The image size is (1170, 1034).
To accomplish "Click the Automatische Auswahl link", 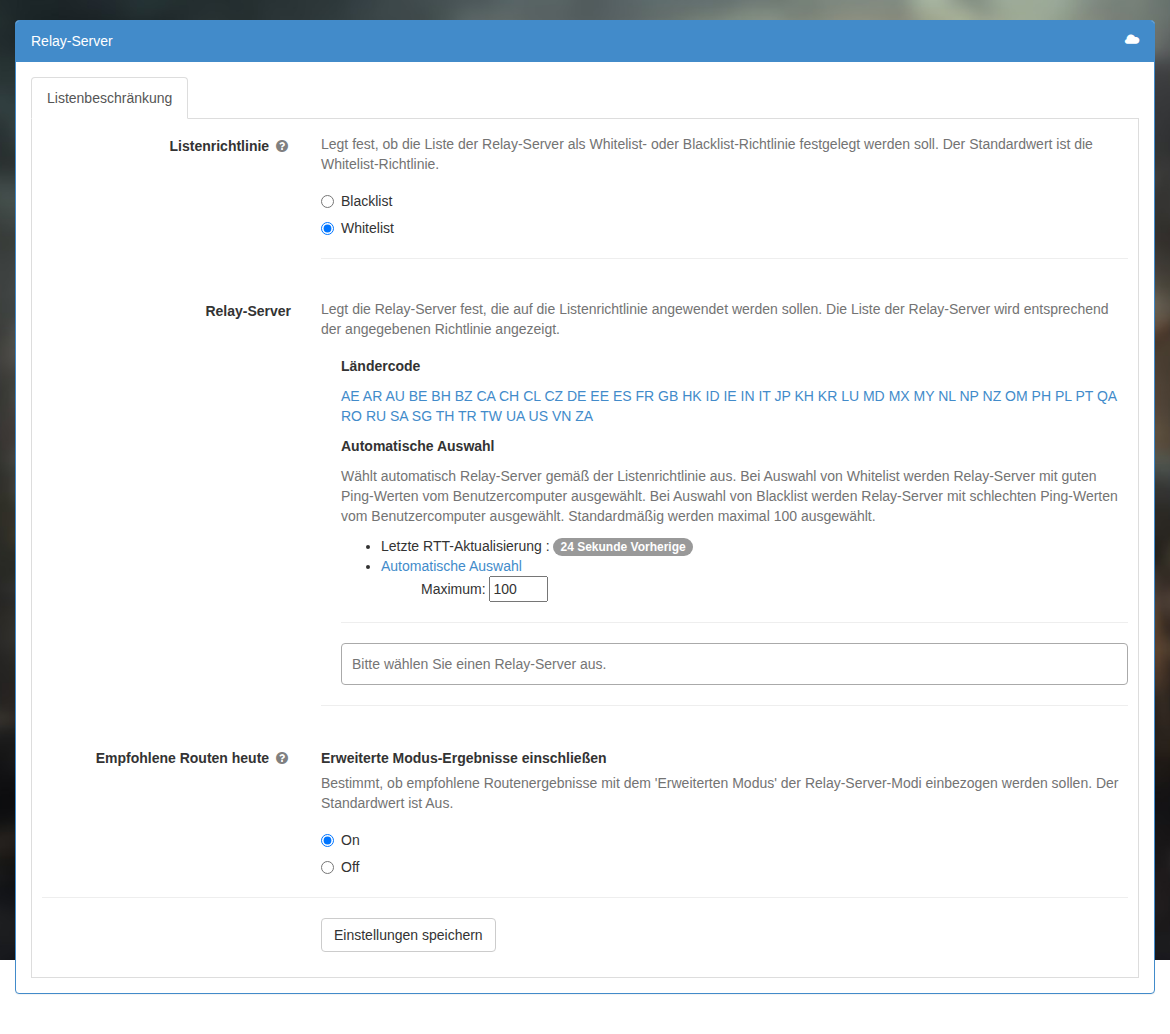I will 451,566.
